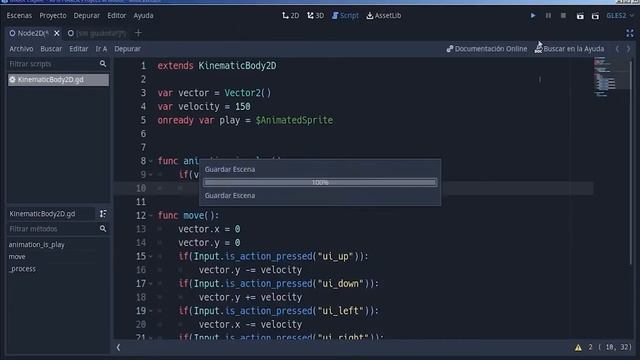
Task: Fold the if block on line 9
Action: click(x=151, y=175)
